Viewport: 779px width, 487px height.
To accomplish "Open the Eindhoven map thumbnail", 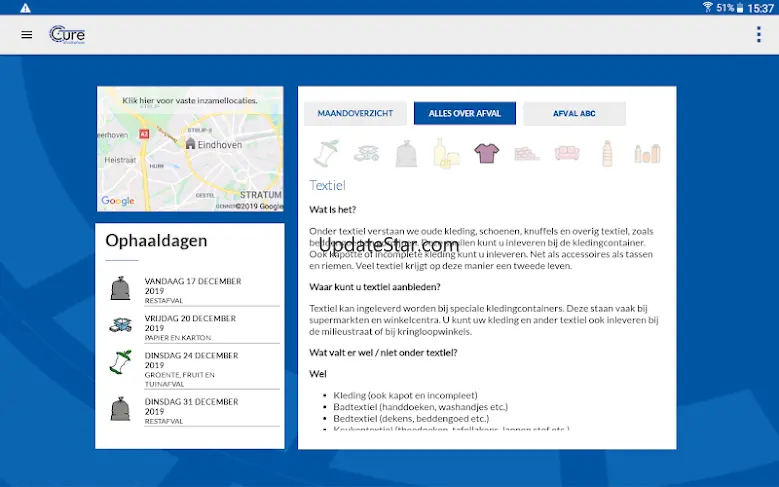I will tap(190, 149).
